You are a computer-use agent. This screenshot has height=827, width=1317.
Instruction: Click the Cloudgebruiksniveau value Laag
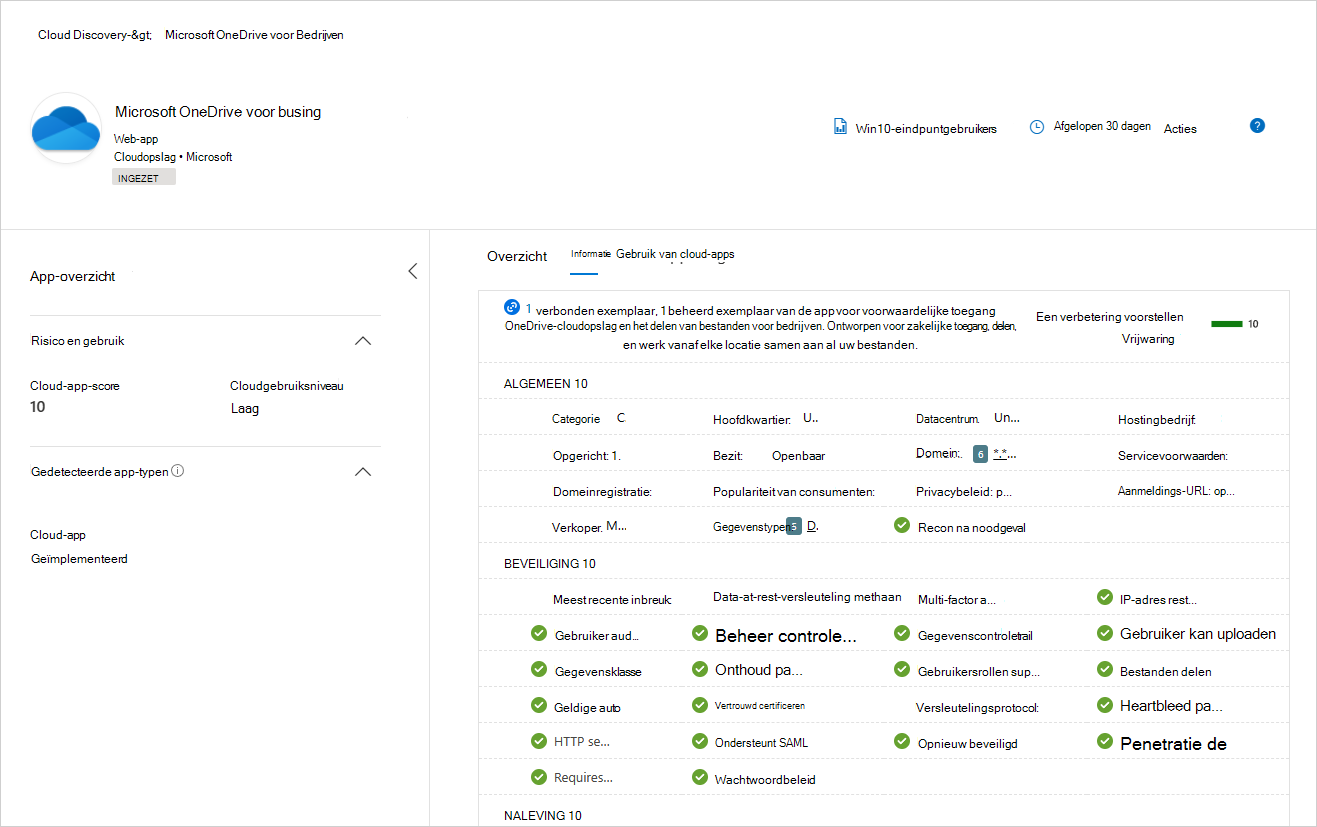pyautogui.click(x=245, y=408)
